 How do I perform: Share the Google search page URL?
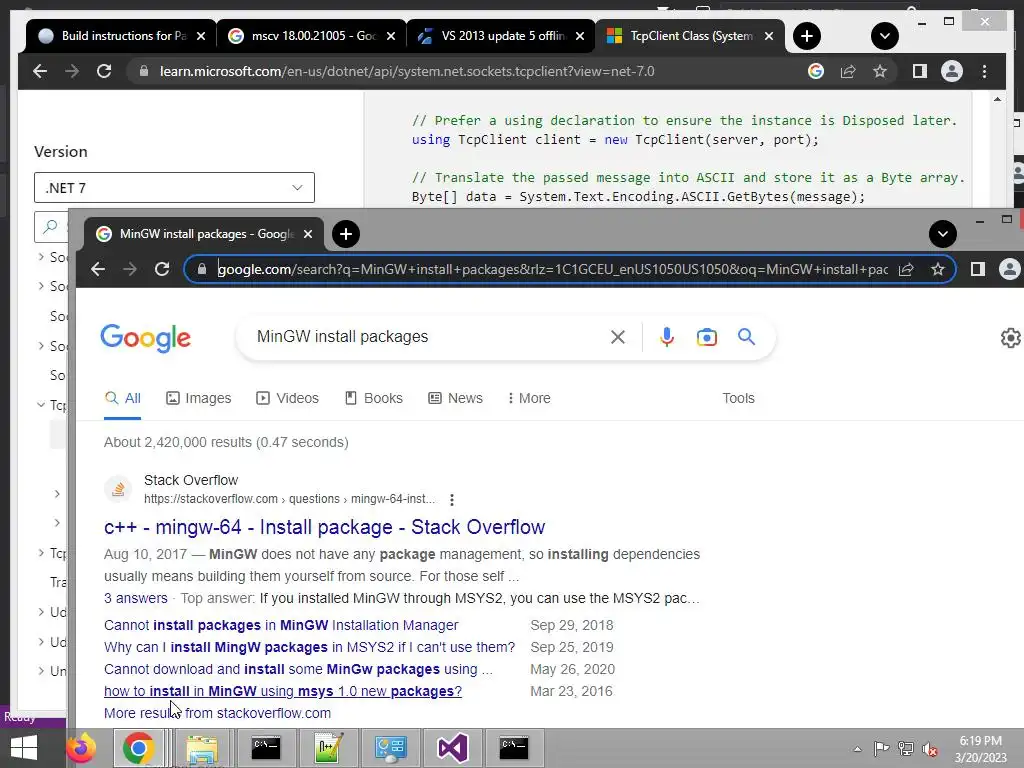(x=906, y=269)
